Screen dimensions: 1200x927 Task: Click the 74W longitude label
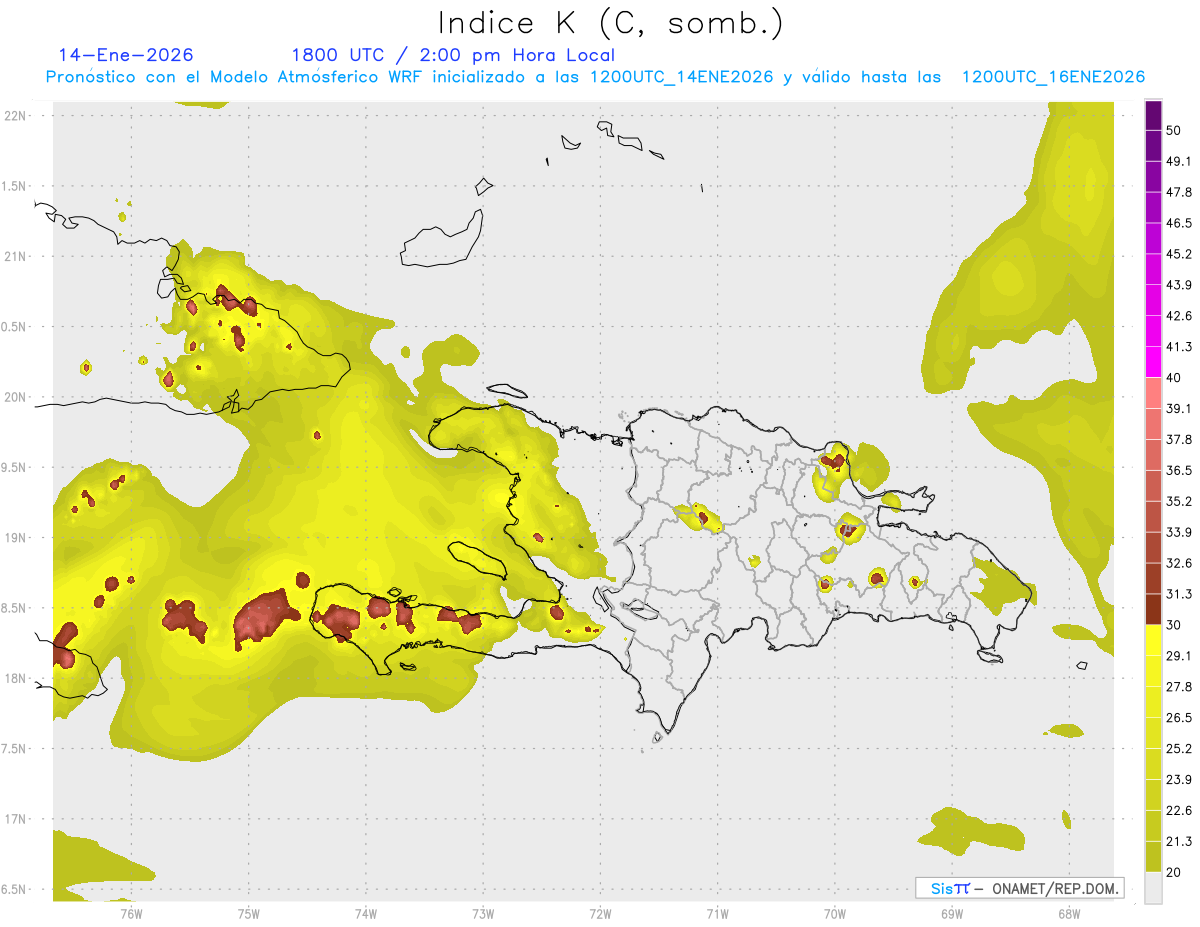click(365, 914)
